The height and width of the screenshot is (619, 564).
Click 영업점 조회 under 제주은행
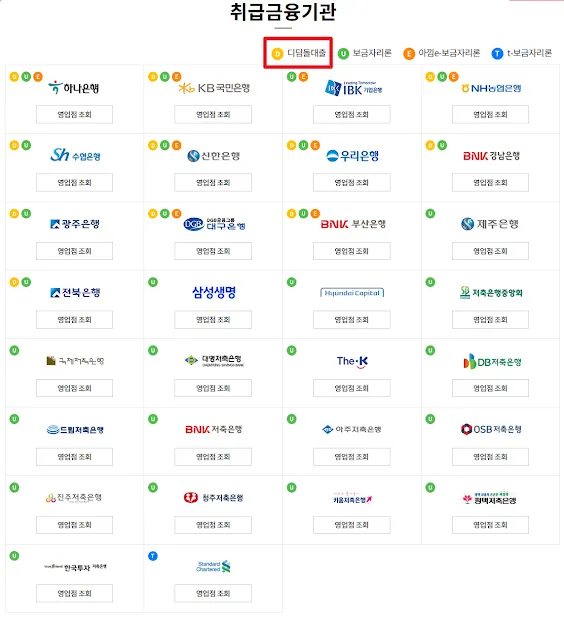click(x=490, y=251)
